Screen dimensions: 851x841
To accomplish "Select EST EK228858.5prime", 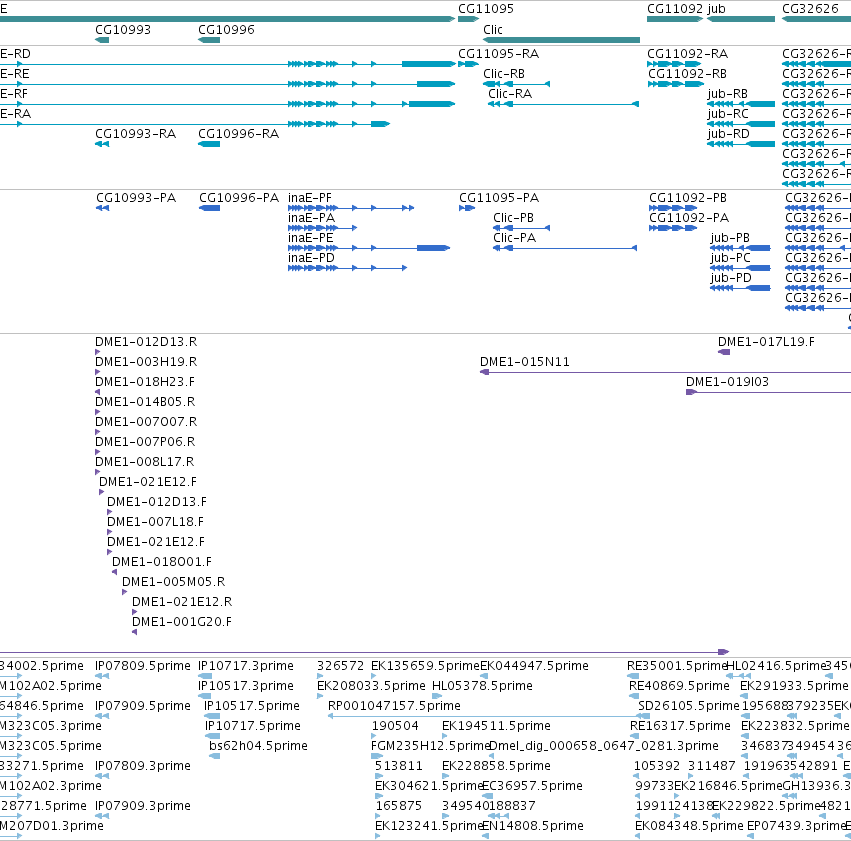I will (x=446, y=776).
